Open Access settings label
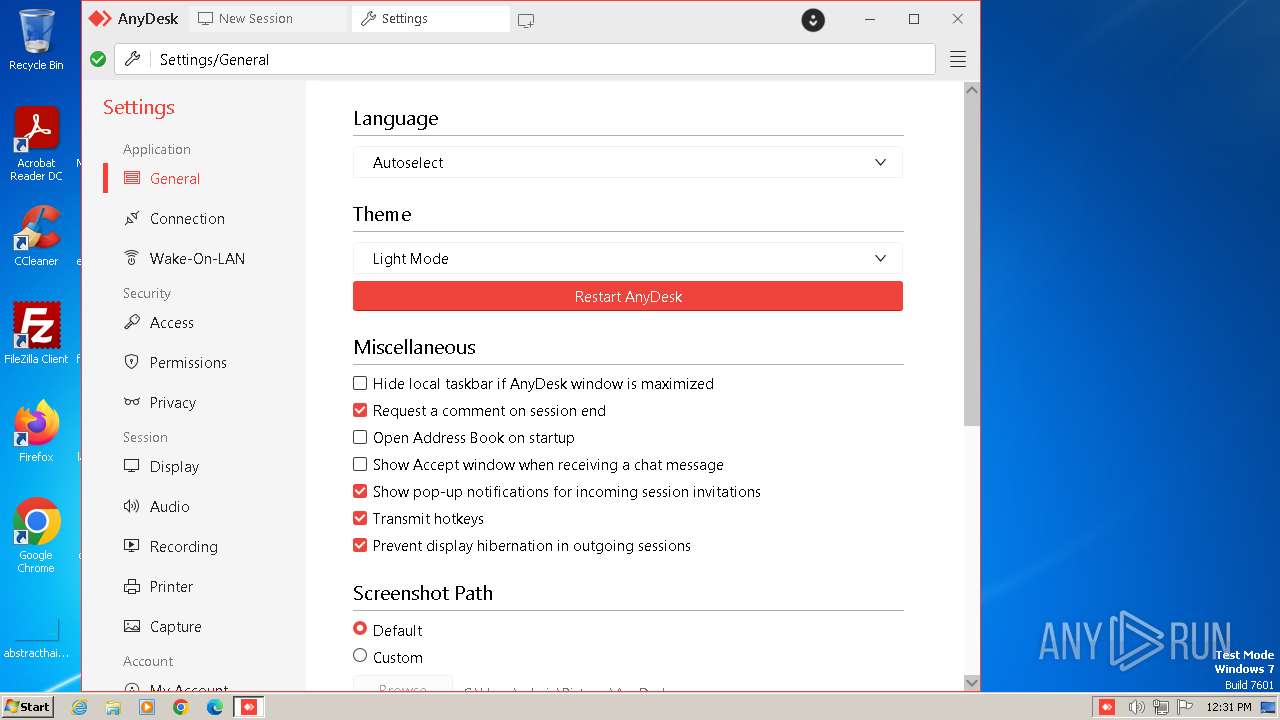Screen dimensions: 1280x720 (x=172, y=323)
